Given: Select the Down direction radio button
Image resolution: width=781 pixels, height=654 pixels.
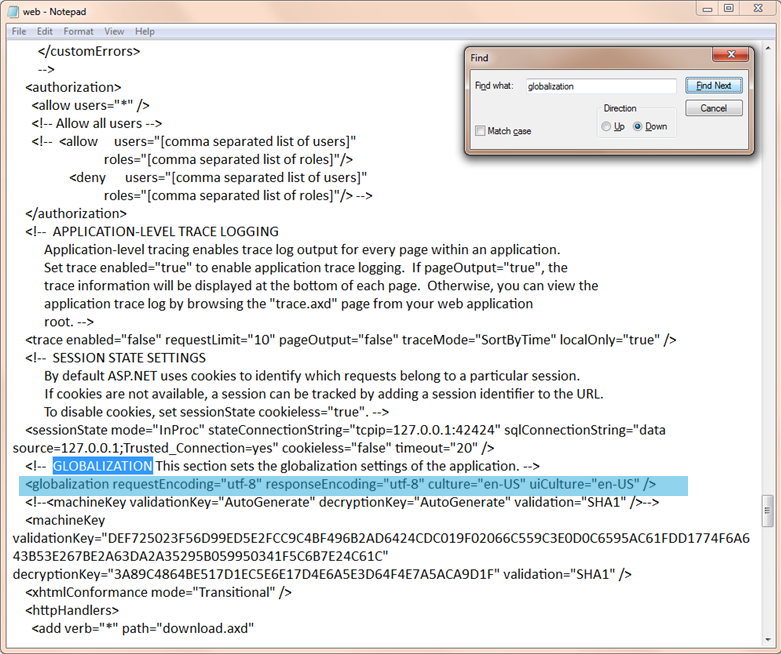Looking at the screenshot, I should pos(638,127).
